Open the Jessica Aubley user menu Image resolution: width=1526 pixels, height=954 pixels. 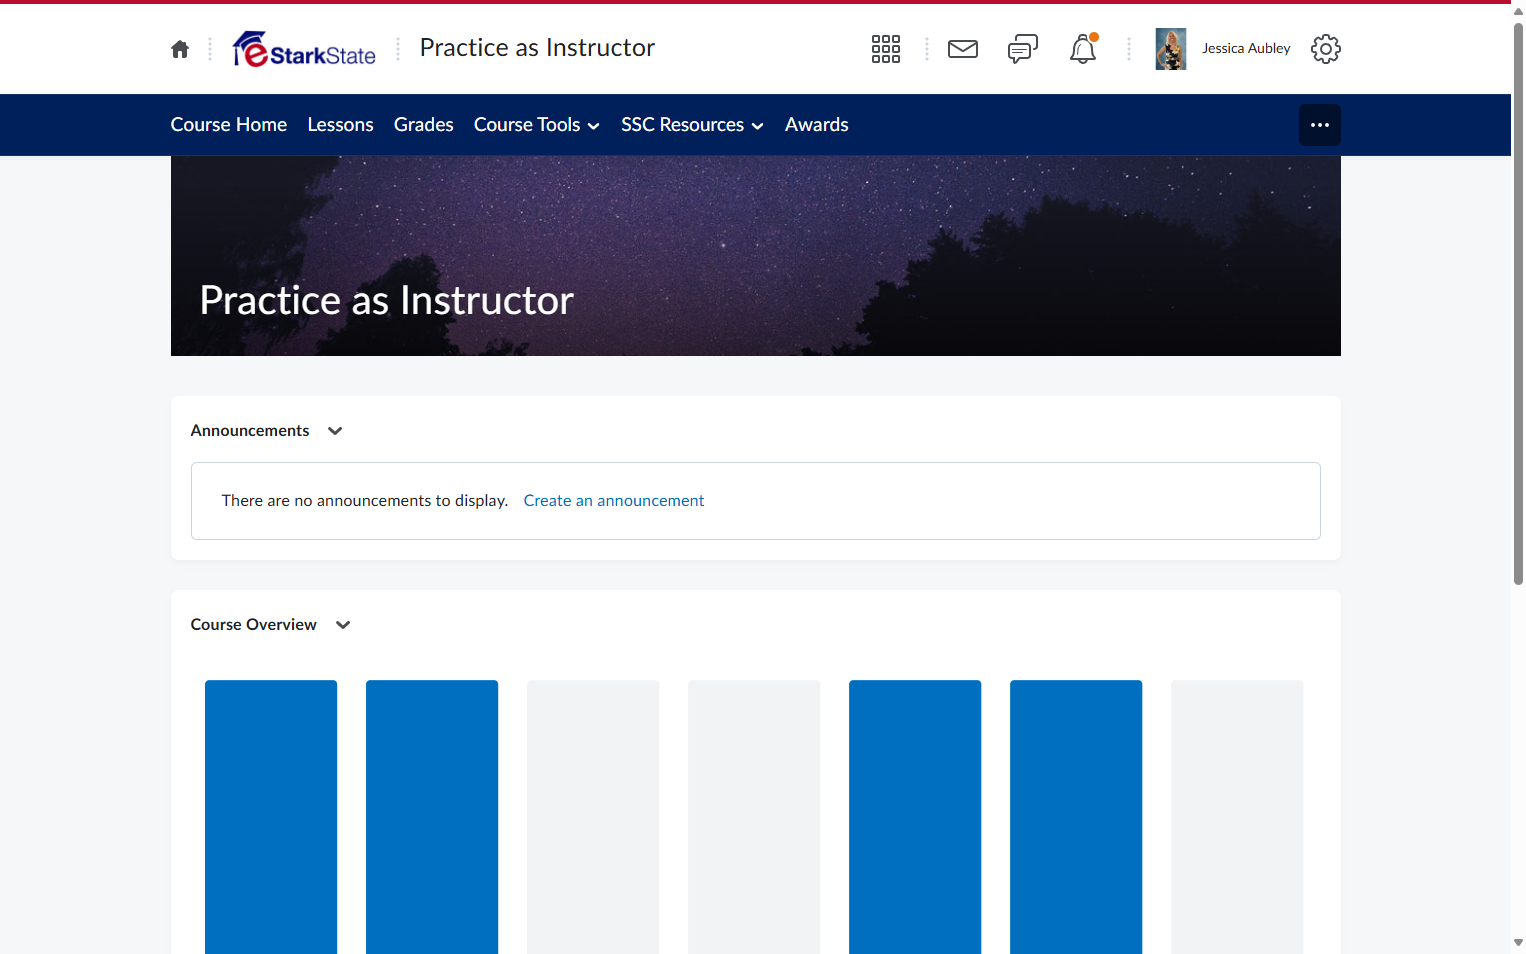1246,49
